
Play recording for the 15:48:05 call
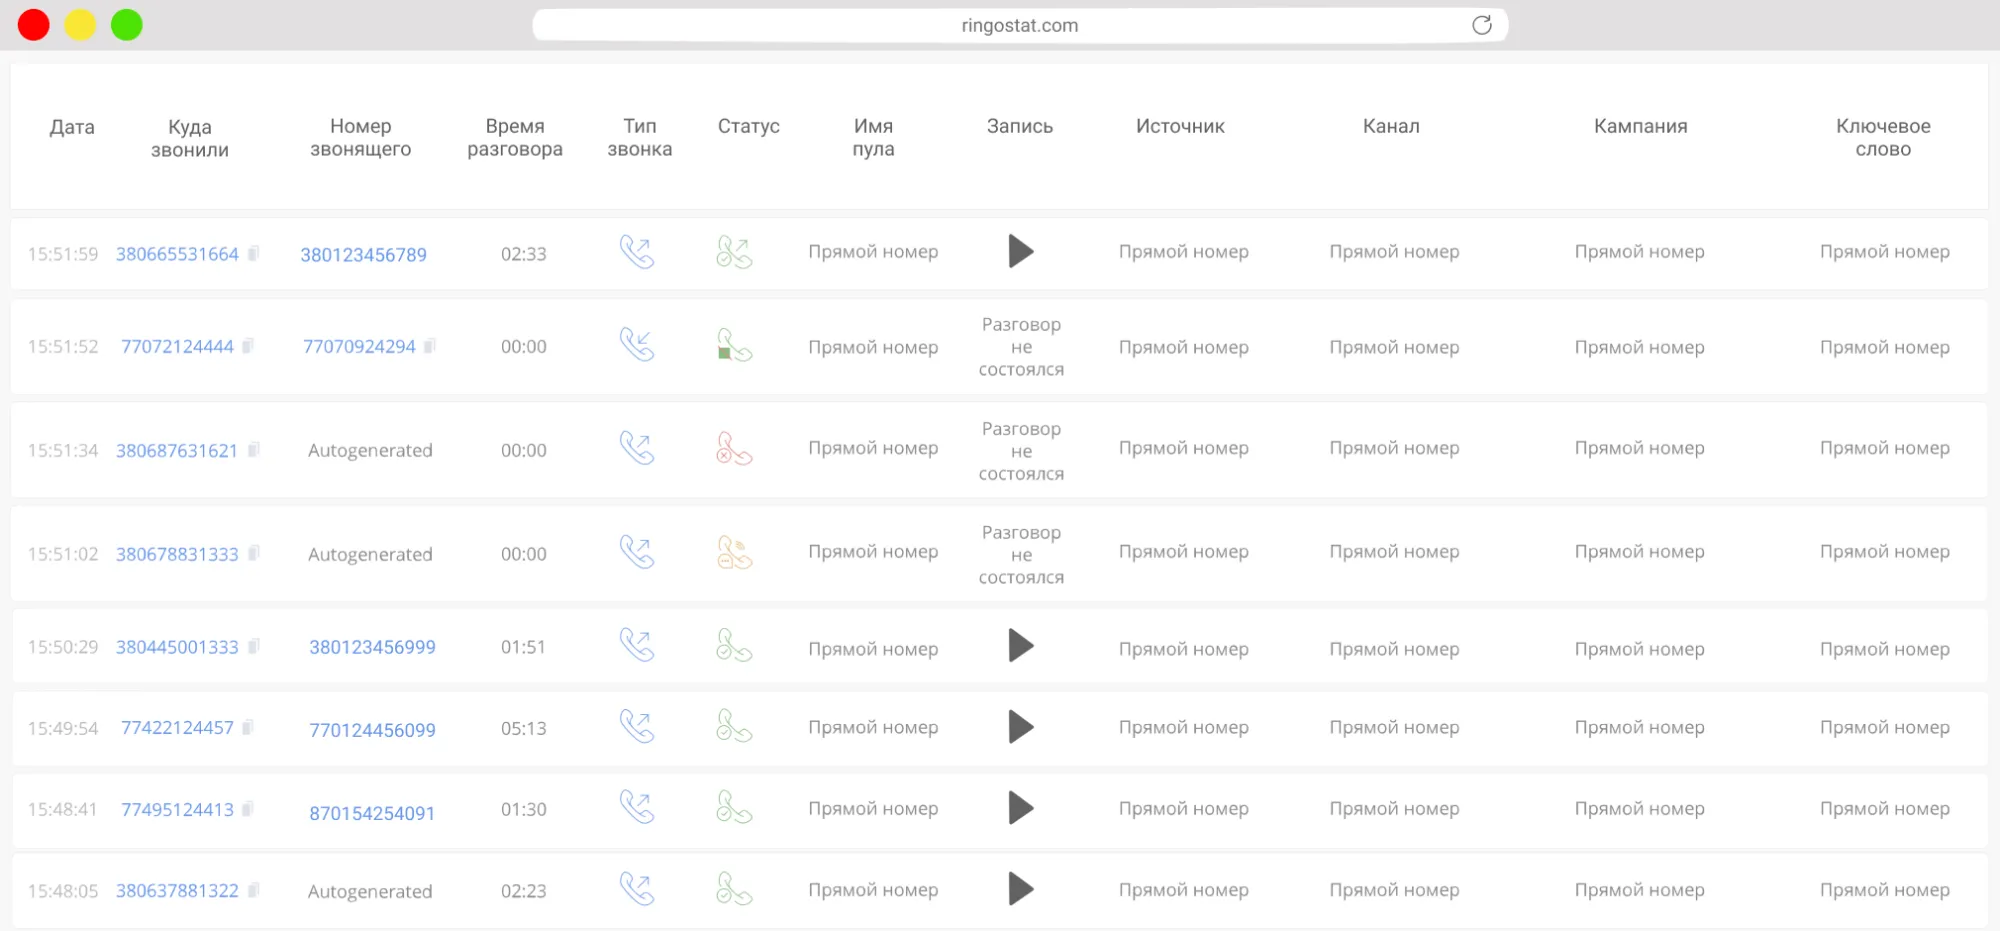tap(1020, 889)
